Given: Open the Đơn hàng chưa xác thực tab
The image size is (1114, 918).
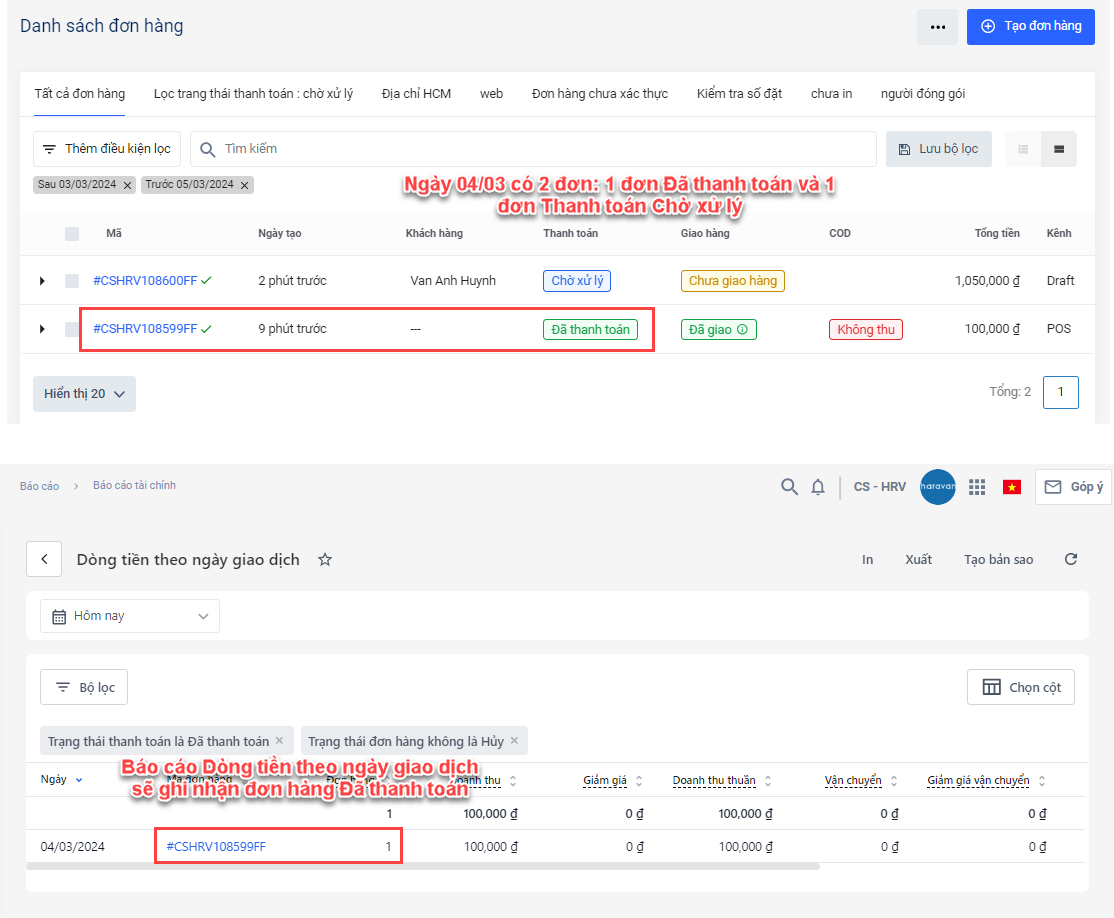Looking at the screenshot, I should 599,94.
